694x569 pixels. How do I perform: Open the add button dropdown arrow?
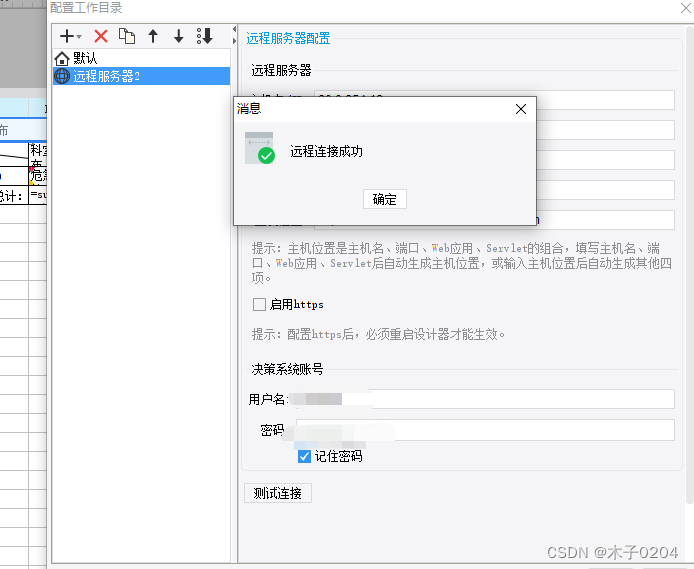click(79, 37)
